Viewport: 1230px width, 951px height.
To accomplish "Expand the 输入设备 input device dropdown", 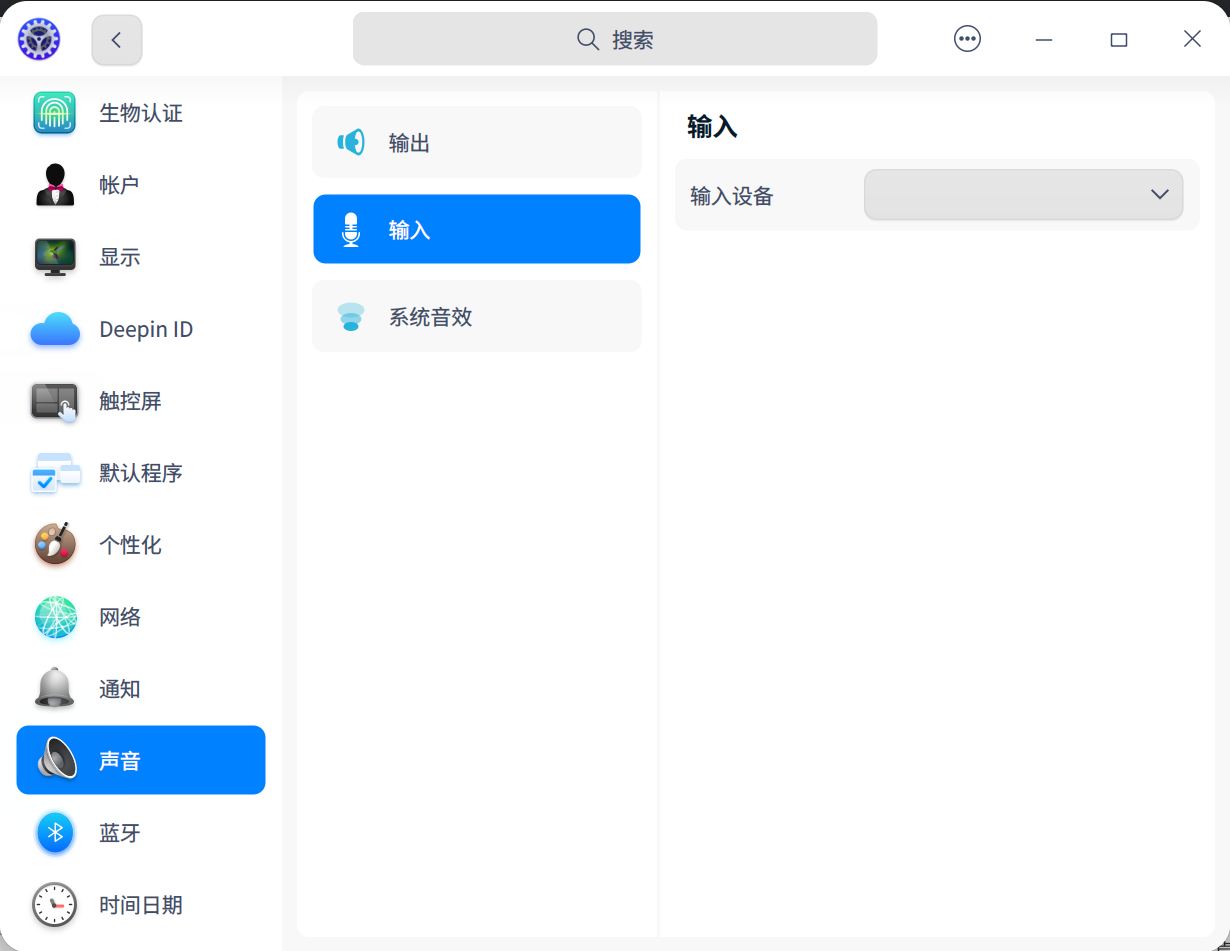I will pos(1023,195).
